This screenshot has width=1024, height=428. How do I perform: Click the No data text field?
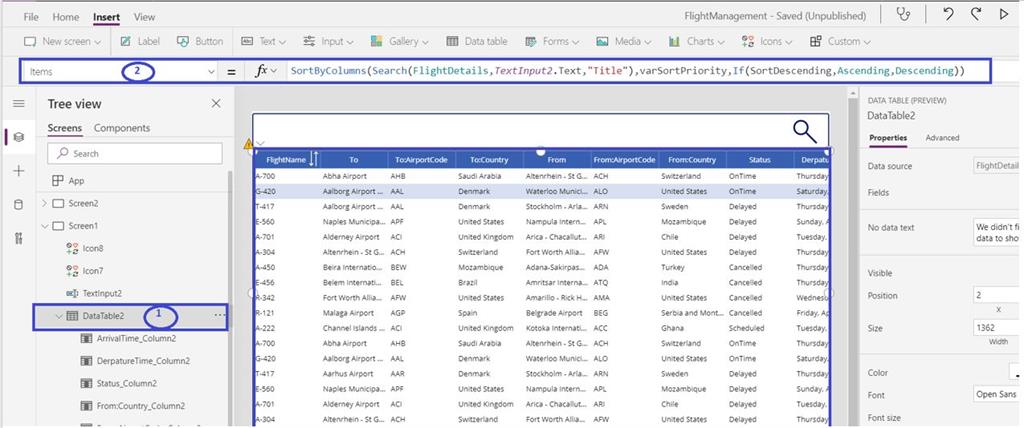pos(998,233)
